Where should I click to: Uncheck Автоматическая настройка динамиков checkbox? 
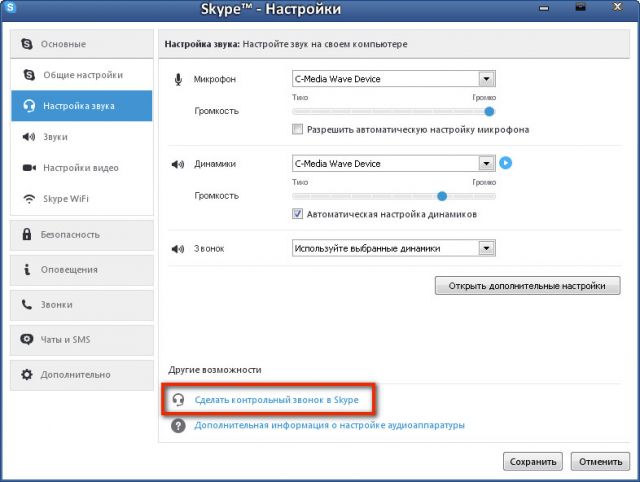coord(298,214)
